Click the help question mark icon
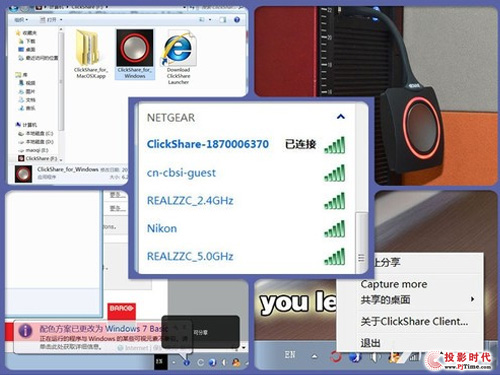500x375 pixels. (237, 20)
